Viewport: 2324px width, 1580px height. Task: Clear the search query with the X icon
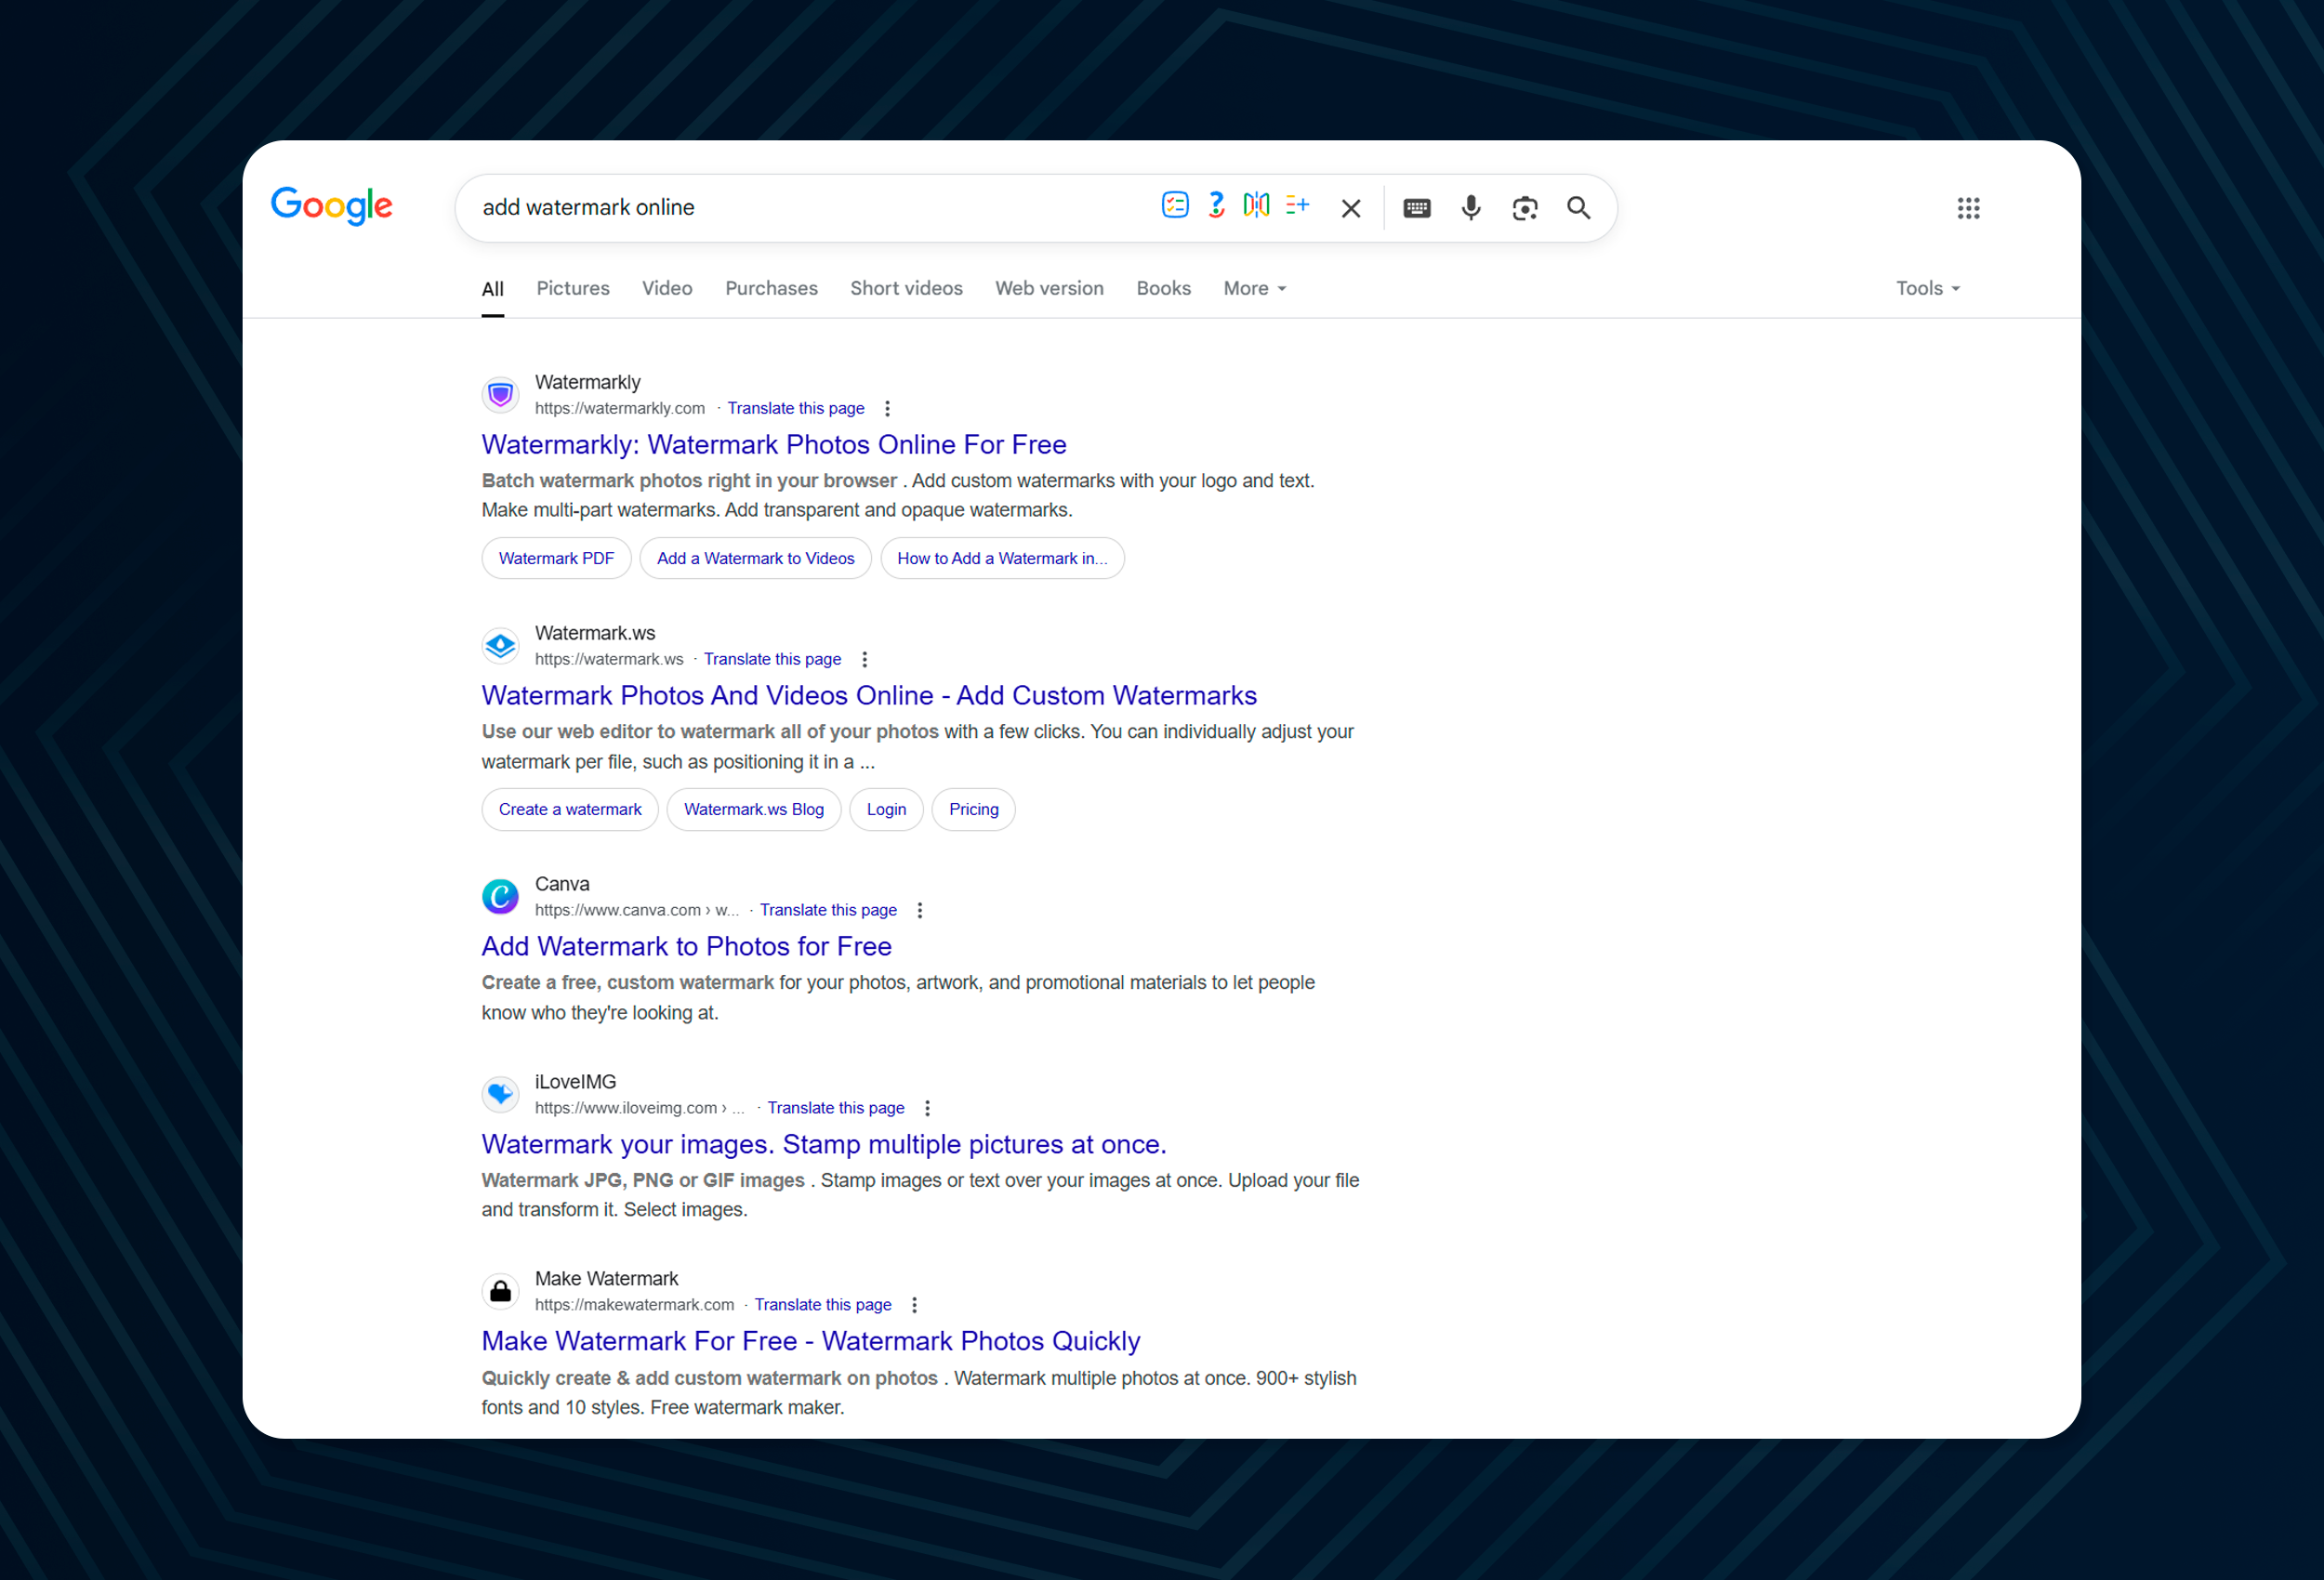(1351, 208)
